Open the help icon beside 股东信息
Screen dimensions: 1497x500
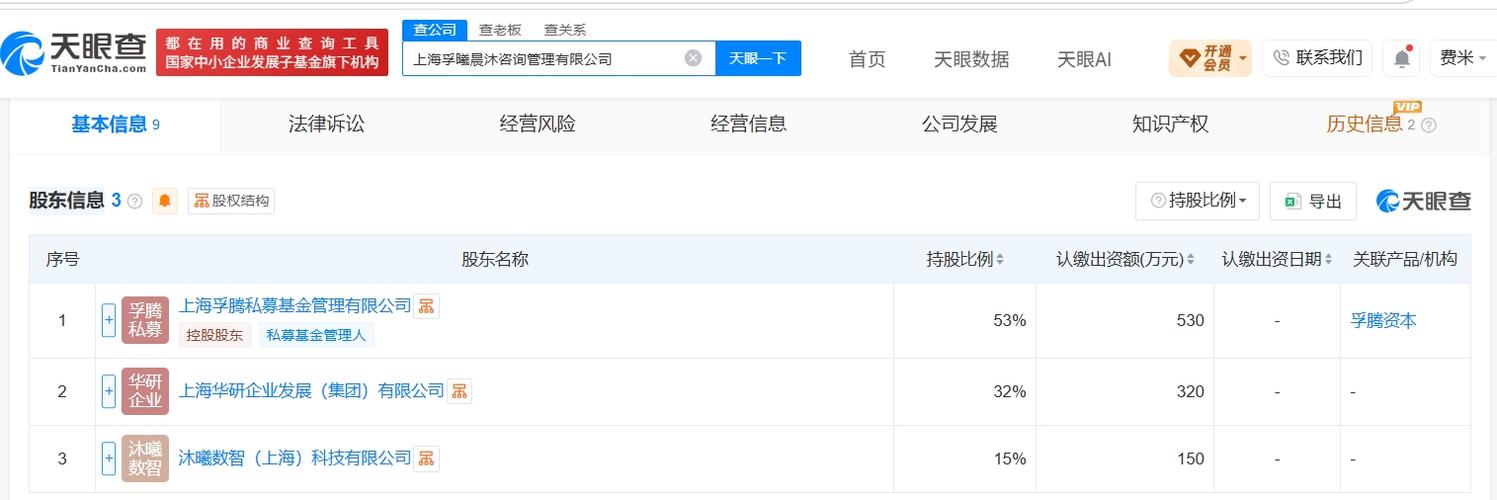(x=135, y=201)
